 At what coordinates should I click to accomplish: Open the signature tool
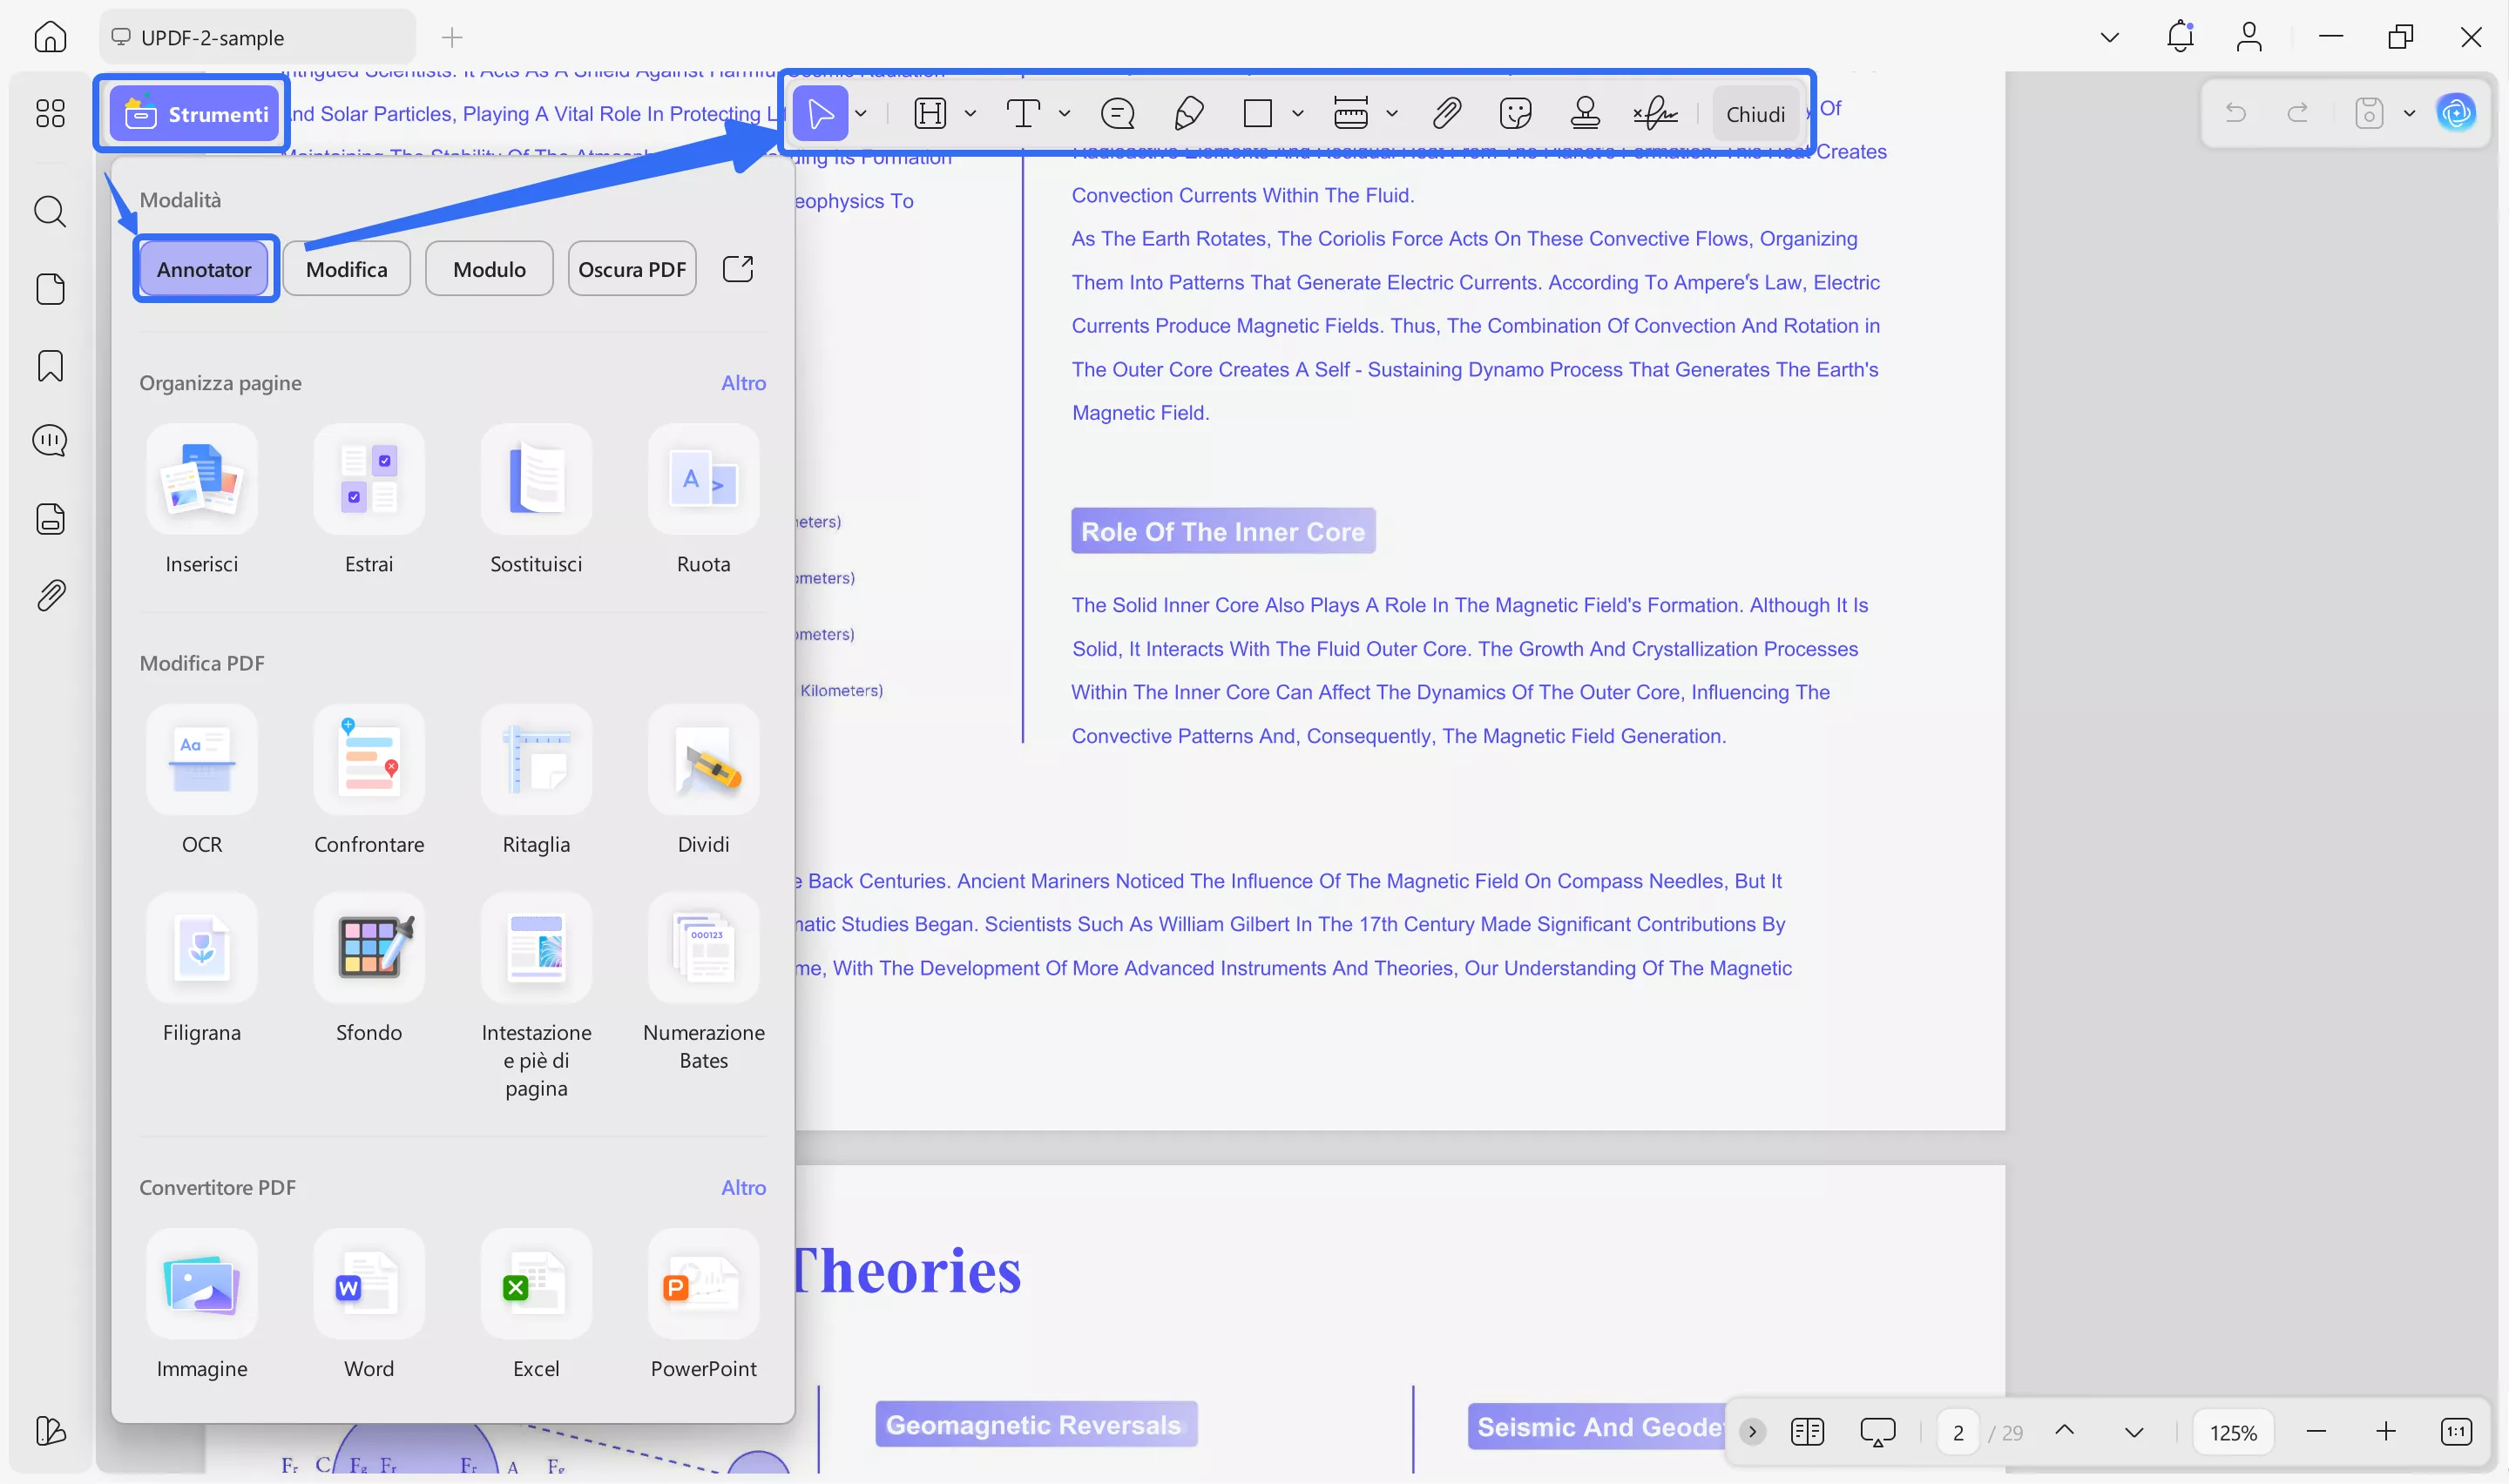(1656, 113)
